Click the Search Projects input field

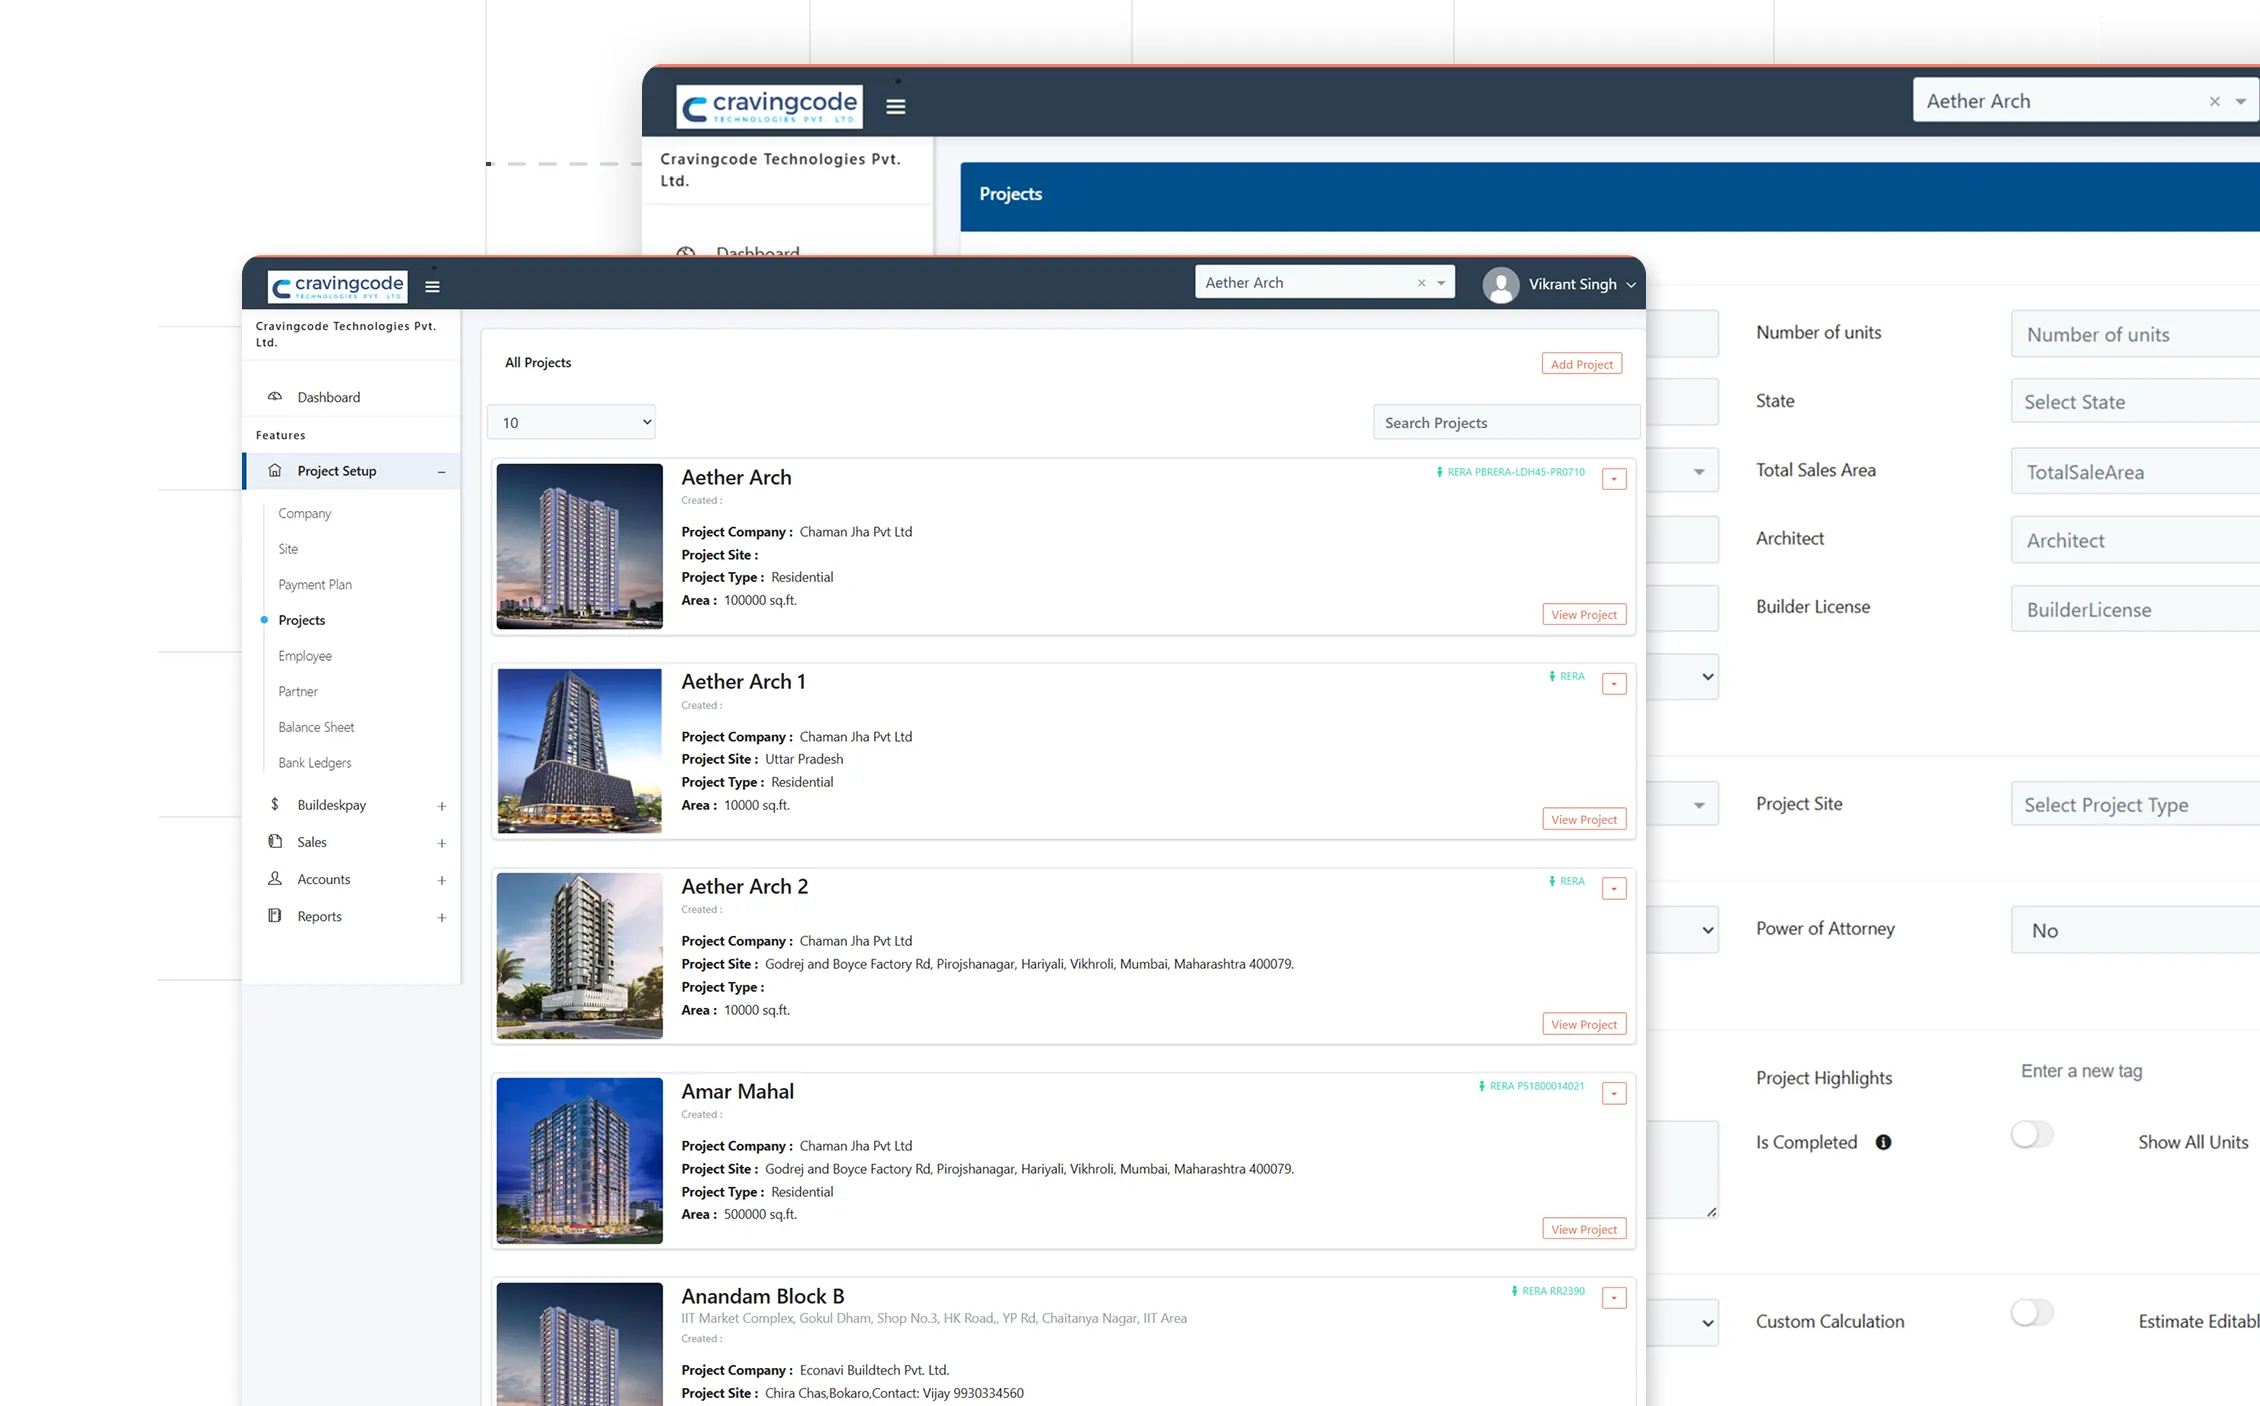[x=1505, y=423]
